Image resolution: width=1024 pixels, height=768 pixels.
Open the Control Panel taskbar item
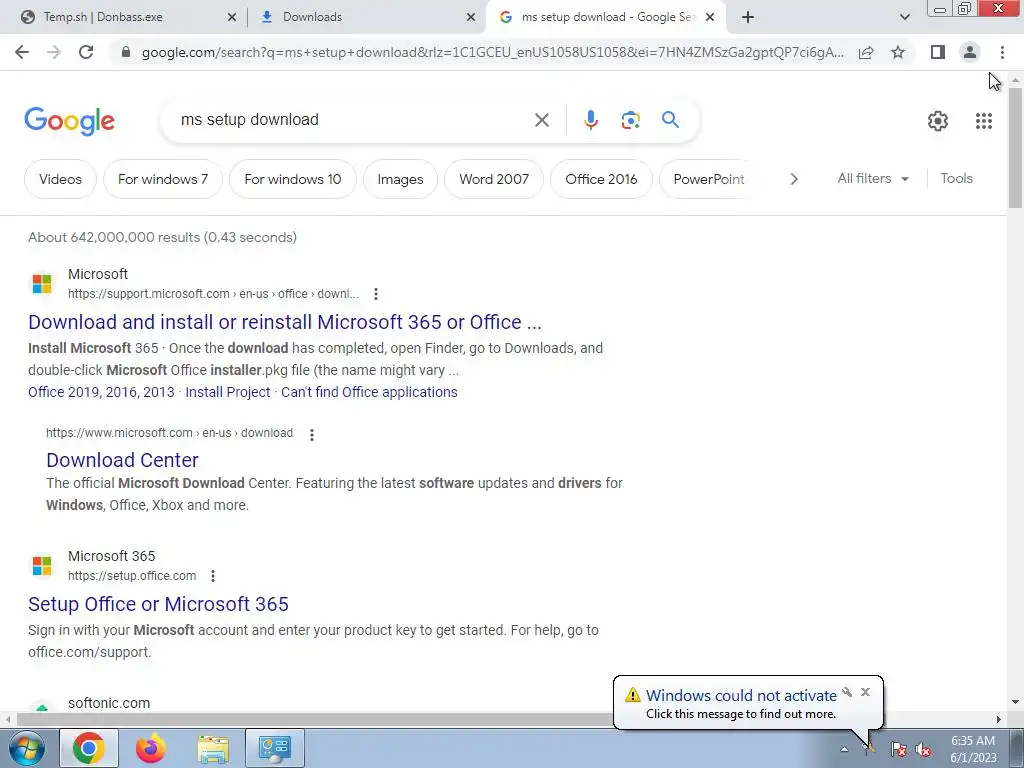274,748
